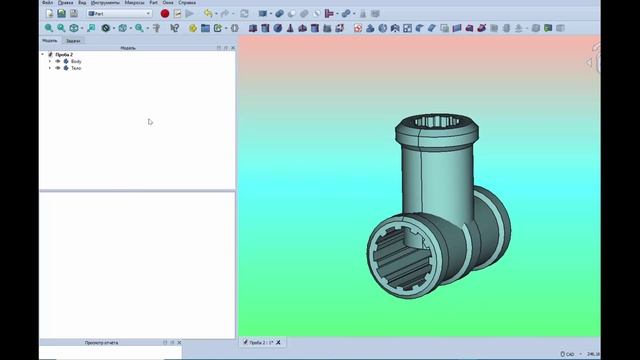Open the Part workbench selector dropdown
The width and height of the screenshot is (640, 360).
120,13
